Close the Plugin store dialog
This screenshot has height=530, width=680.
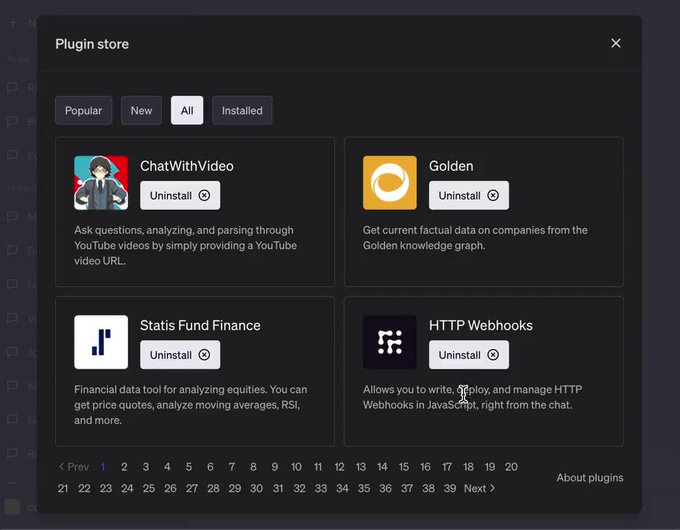[615, 43]
